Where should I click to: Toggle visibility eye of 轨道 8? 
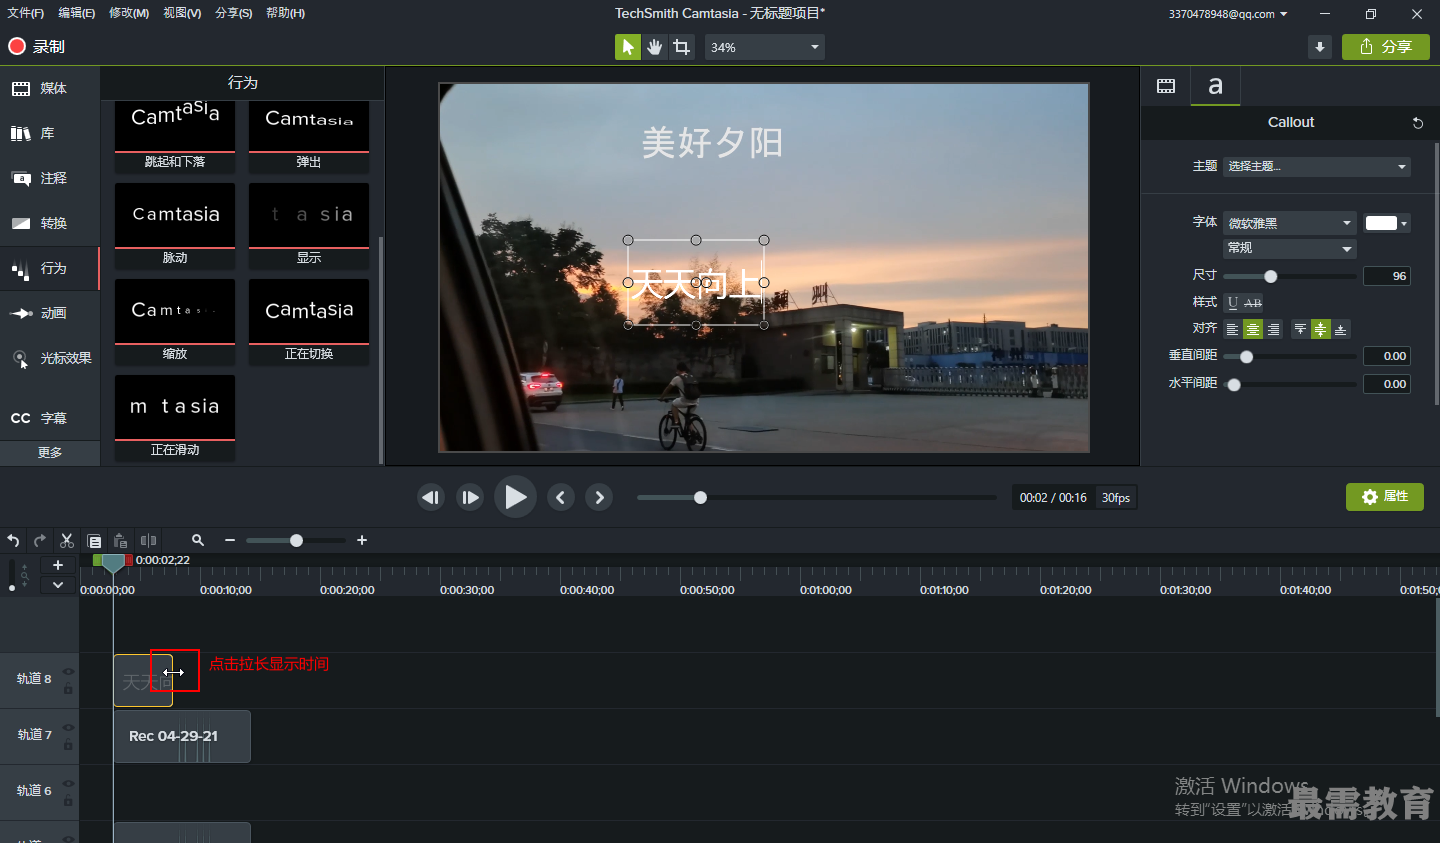click(x=68, y=672)
